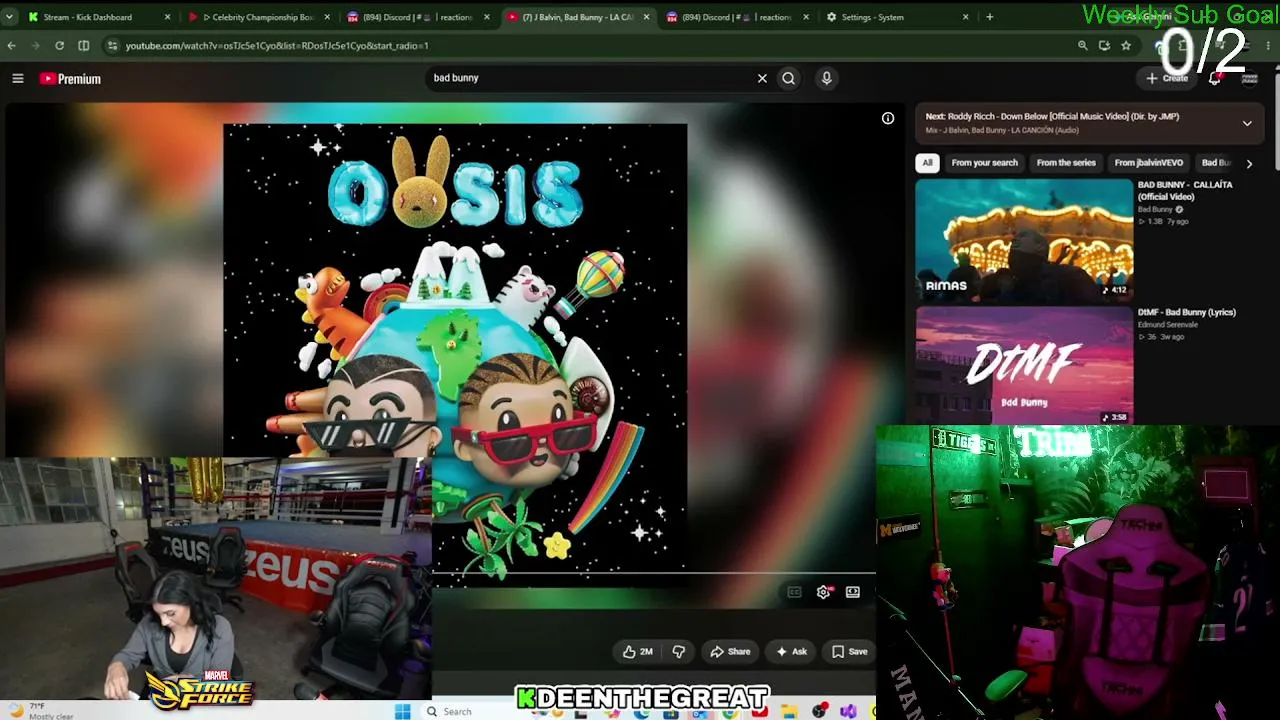The width and height of the screenshot is (1280, 720).
Task: Switch the player to theater mode
Action: pyautogui.click(x=853, y=592)
